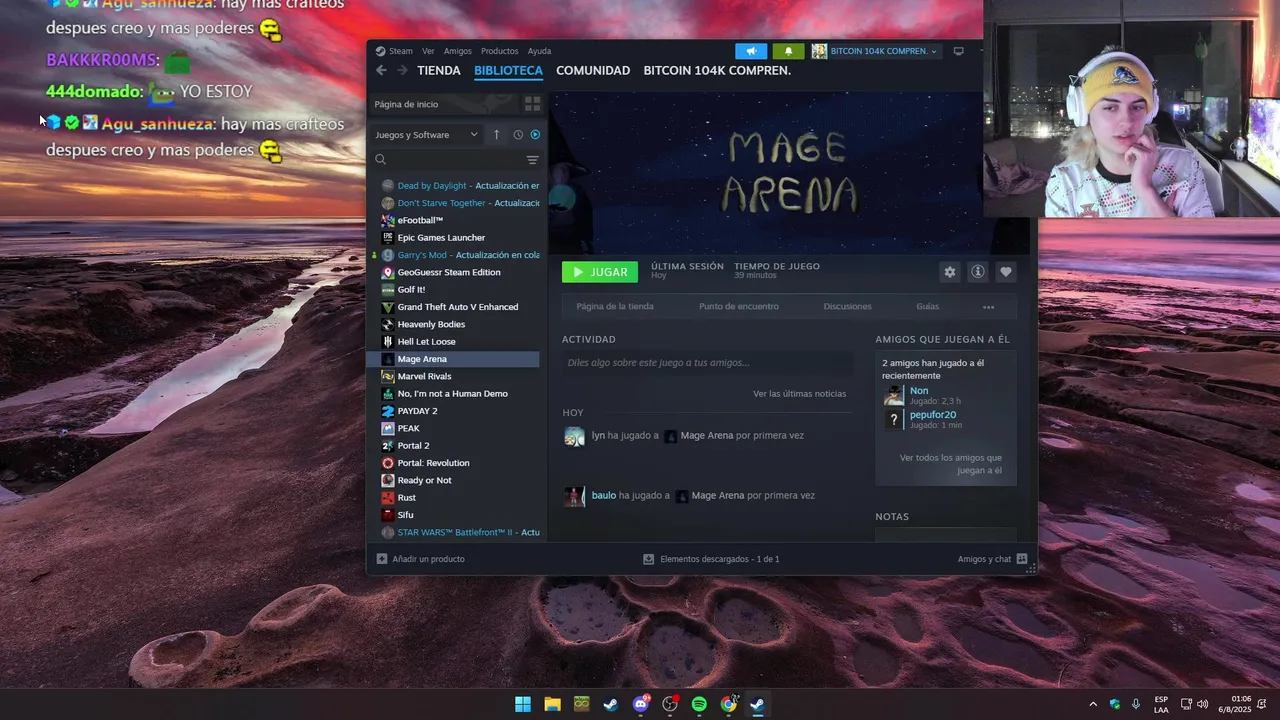Open Discord from the taskbar

(641, 704)
